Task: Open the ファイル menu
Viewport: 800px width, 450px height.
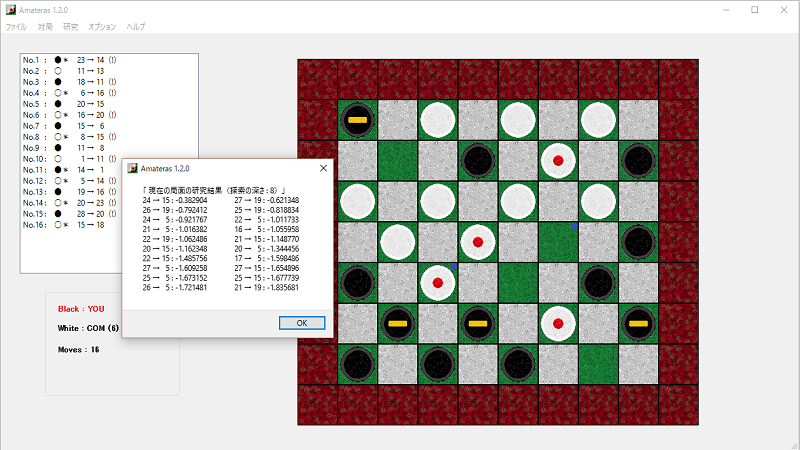Action: coord(16,27)
